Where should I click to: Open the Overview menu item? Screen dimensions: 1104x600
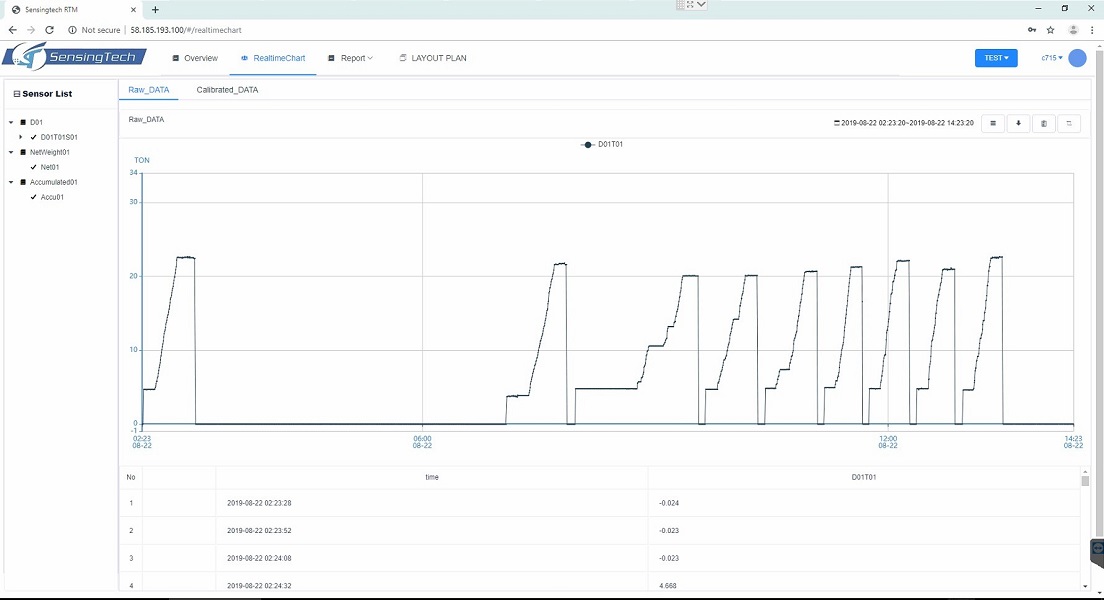(x=195, y=58)
